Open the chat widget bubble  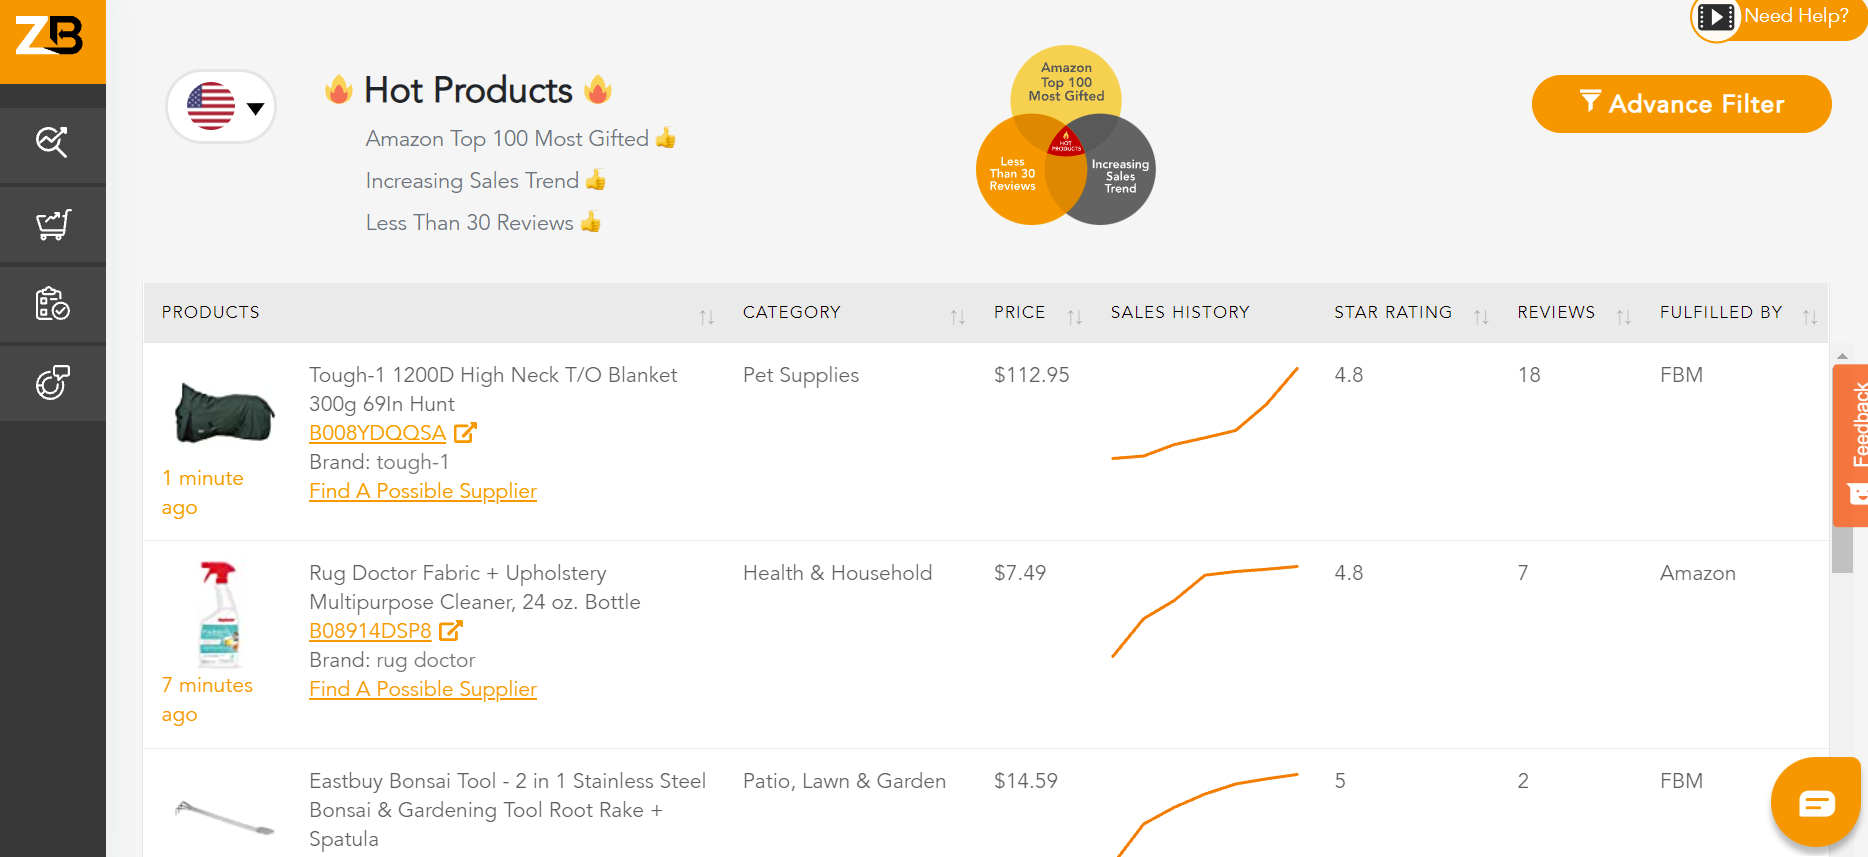point(1815,803)
